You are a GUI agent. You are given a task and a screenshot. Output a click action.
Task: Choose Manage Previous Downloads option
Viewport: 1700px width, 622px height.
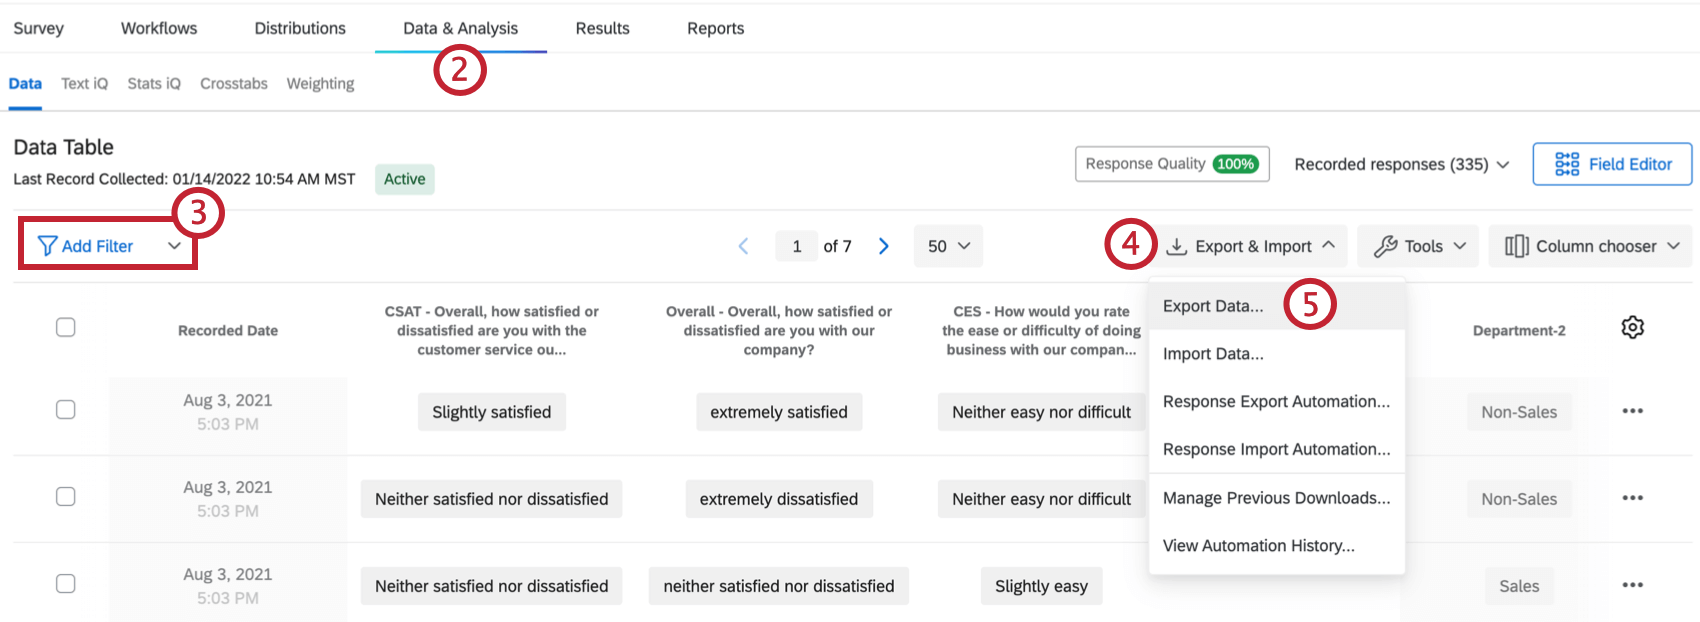(1276, 498)
